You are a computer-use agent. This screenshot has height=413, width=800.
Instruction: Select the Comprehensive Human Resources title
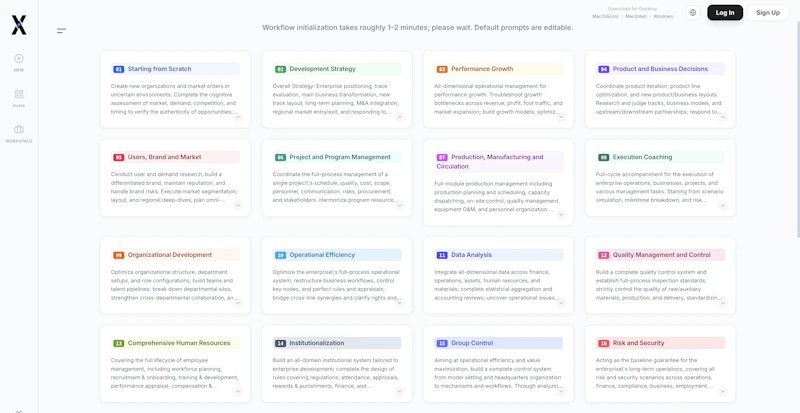[x=179, y=343]
